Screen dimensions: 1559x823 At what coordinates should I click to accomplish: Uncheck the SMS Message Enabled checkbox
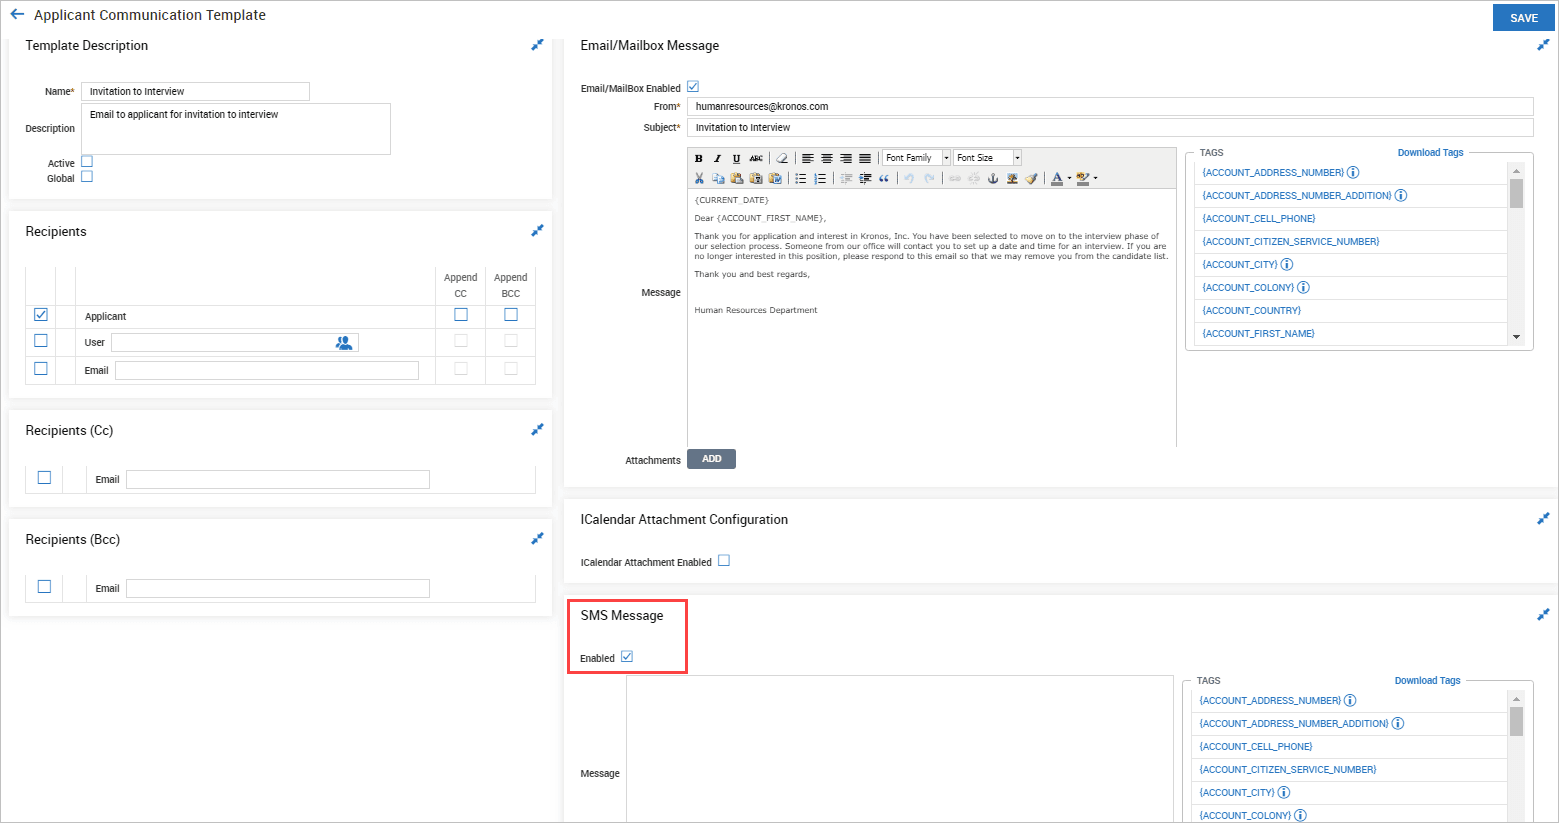coord(627,657)
